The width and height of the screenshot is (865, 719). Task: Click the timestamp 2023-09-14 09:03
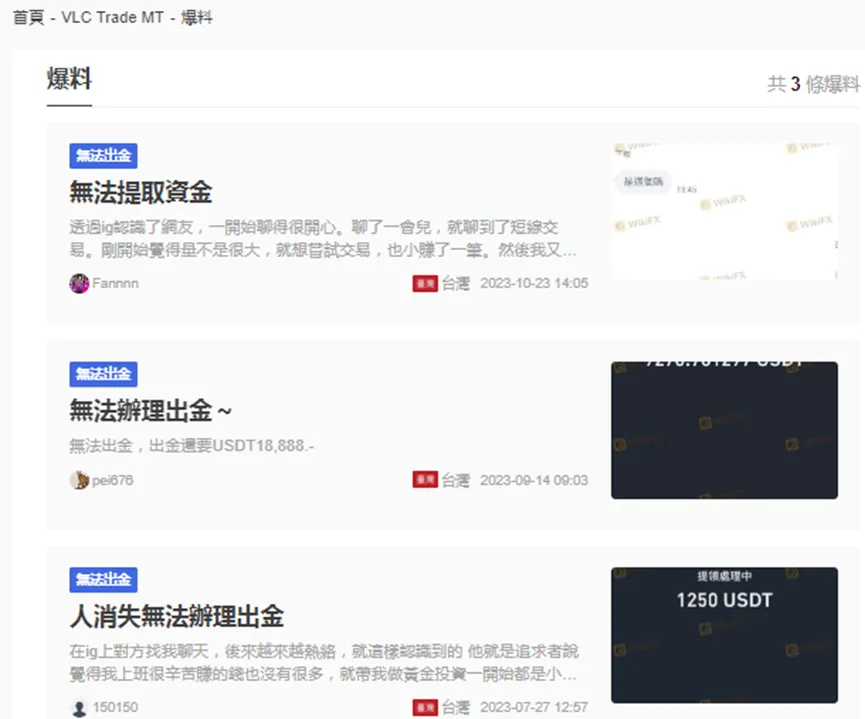tap(534, 480)
